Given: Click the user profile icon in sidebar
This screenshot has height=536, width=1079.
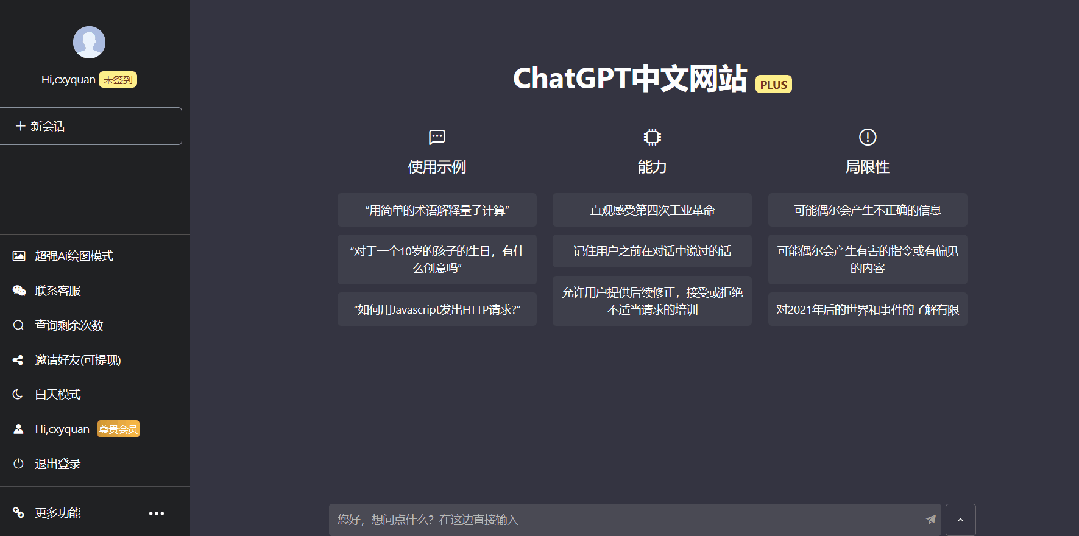Looking at the screenshot, I should pyautogui.click(x=19, y=429).
